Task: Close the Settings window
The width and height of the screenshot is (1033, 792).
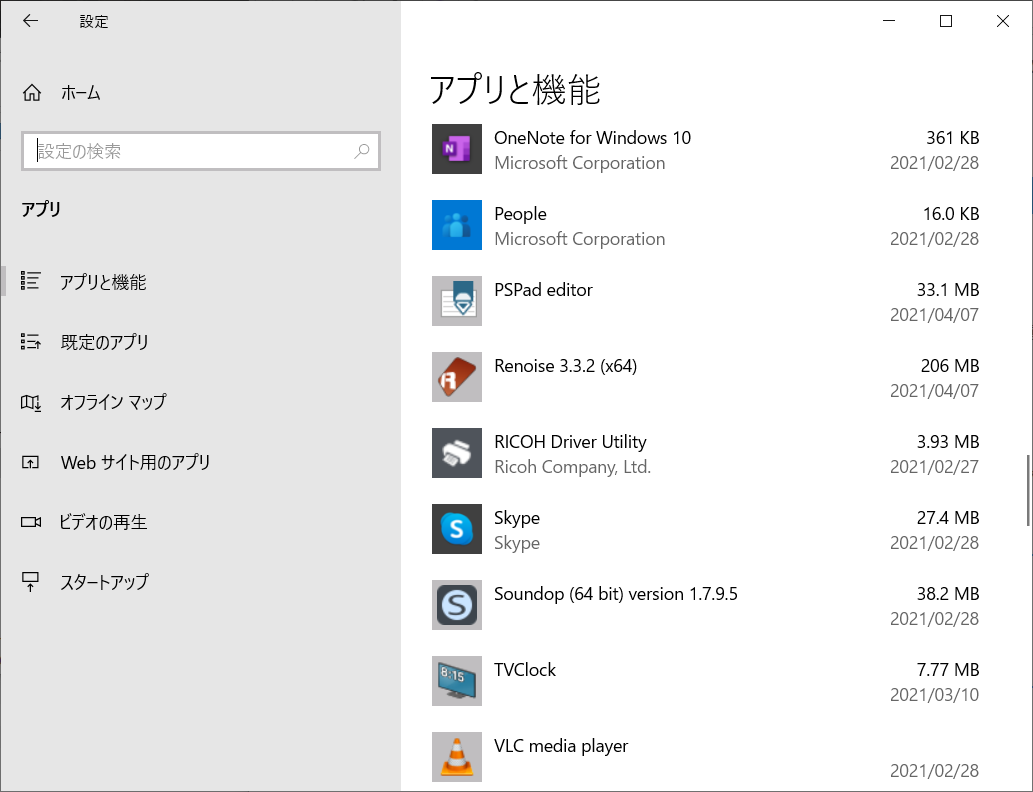Action: [1003, 21]
